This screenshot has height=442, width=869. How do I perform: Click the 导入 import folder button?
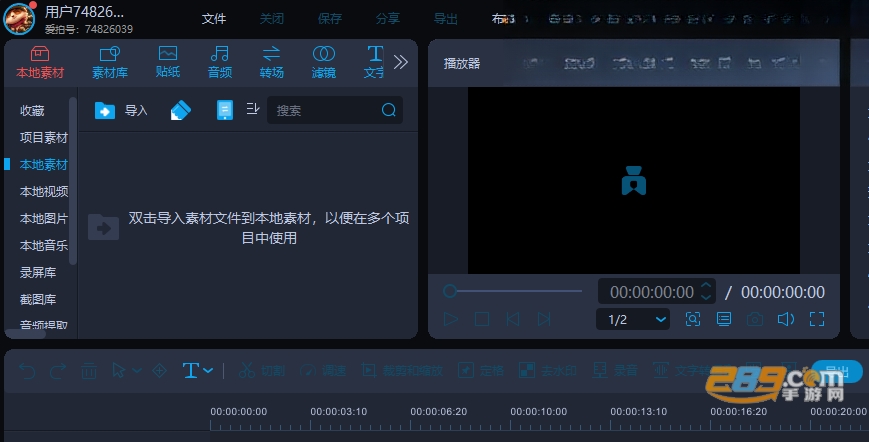[121, 110]
